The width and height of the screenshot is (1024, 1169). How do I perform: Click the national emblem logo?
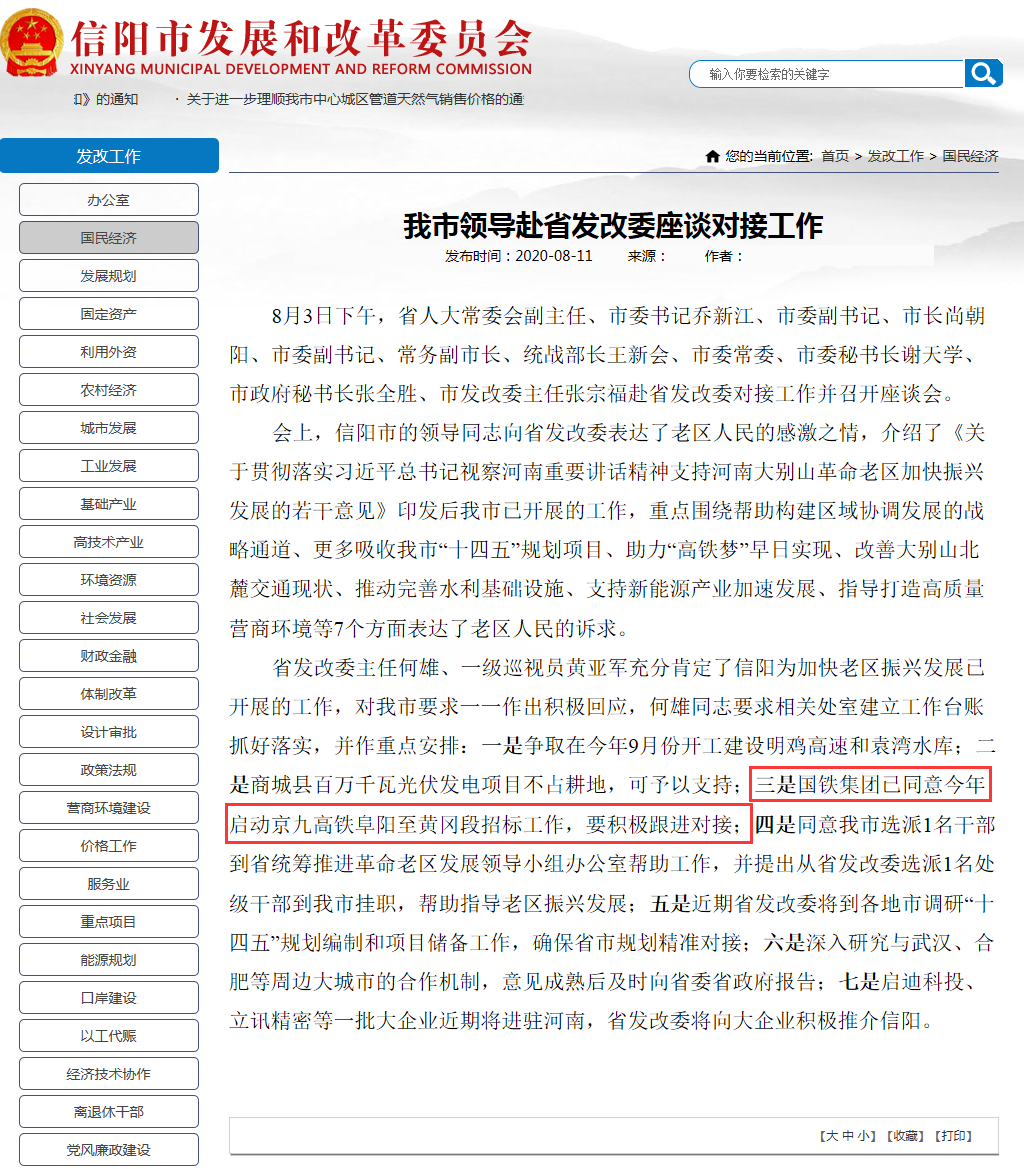coord(31,43)
